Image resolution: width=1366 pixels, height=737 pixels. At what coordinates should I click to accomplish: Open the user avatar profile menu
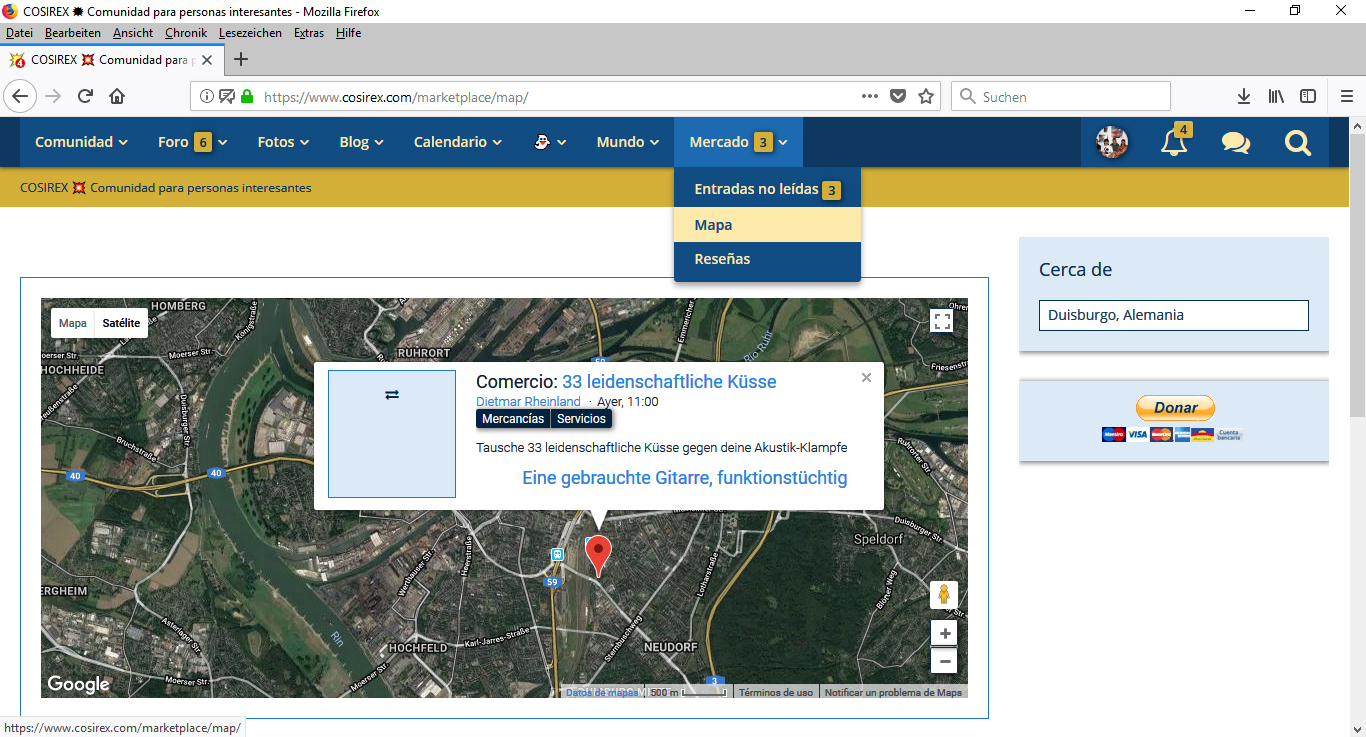pyautogui.click(x=1112, y=143)
